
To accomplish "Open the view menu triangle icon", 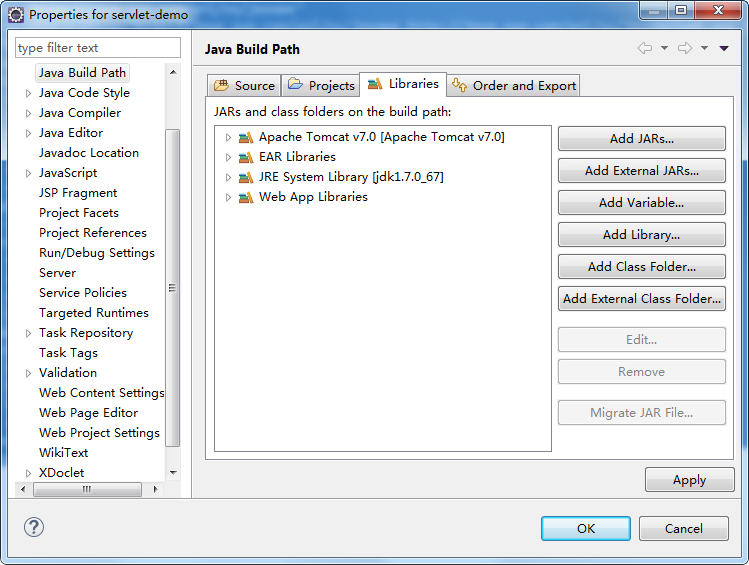I will coord(724,48).
